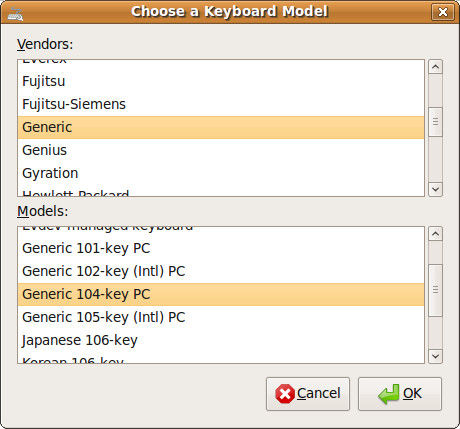Click down arrow of Vendors scrollbar

click(435, 189)
